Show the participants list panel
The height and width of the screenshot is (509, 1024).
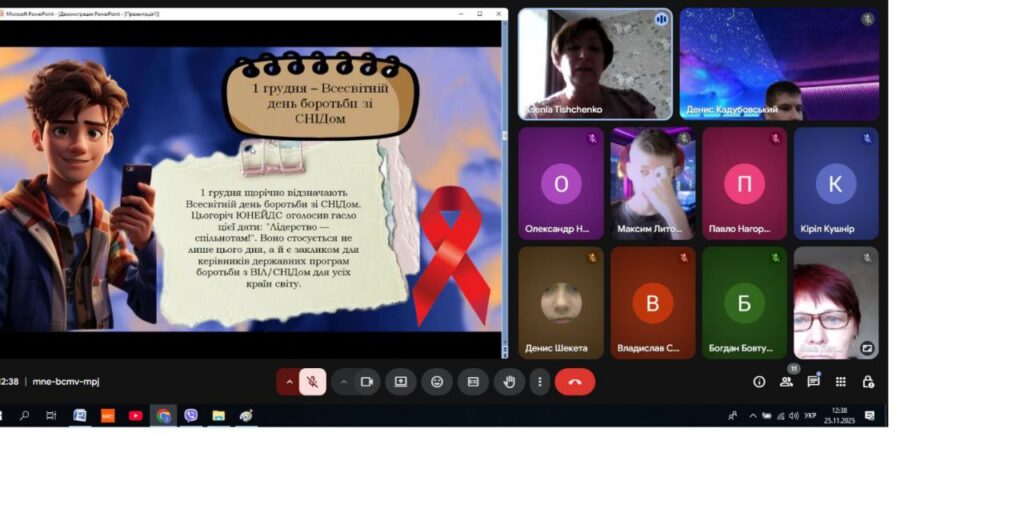[x=786, y=382]
